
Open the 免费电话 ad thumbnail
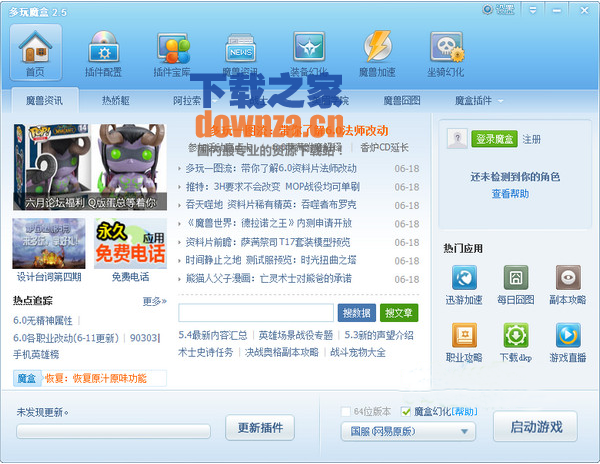130,243
